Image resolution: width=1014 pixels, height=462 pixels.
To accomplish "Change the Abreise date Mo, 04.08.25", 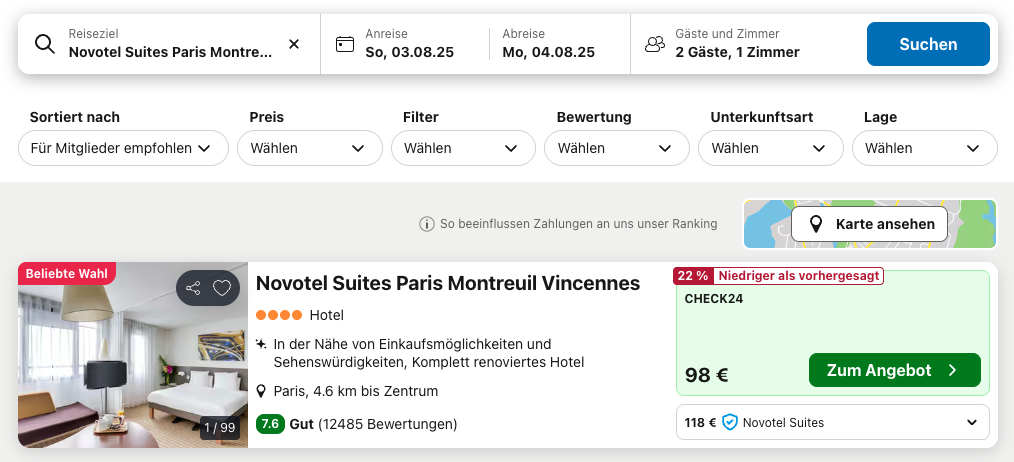I will pos(548,44).
